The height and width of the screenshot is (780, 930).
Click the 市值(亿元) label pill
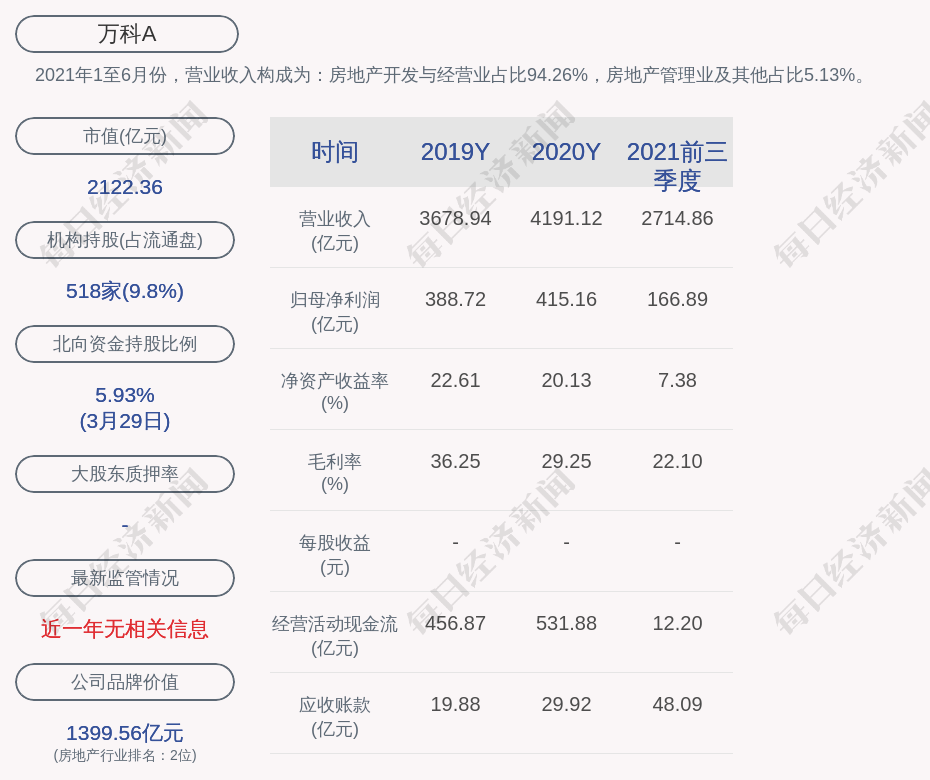pos(125,136)
